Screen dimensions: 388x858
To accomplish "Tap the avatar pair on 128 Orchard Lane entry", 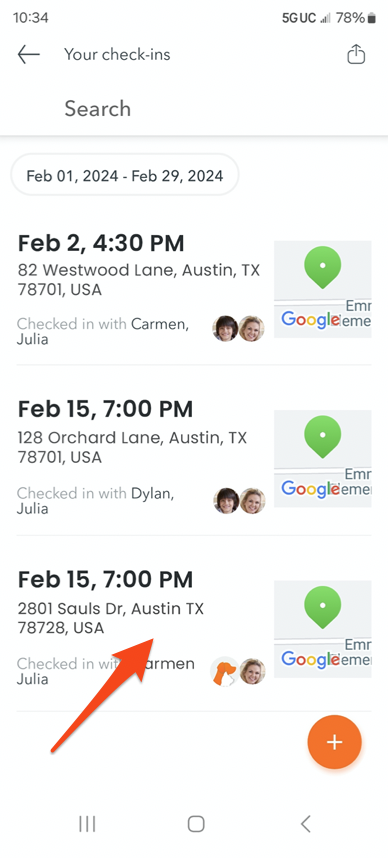I will 239,501.
